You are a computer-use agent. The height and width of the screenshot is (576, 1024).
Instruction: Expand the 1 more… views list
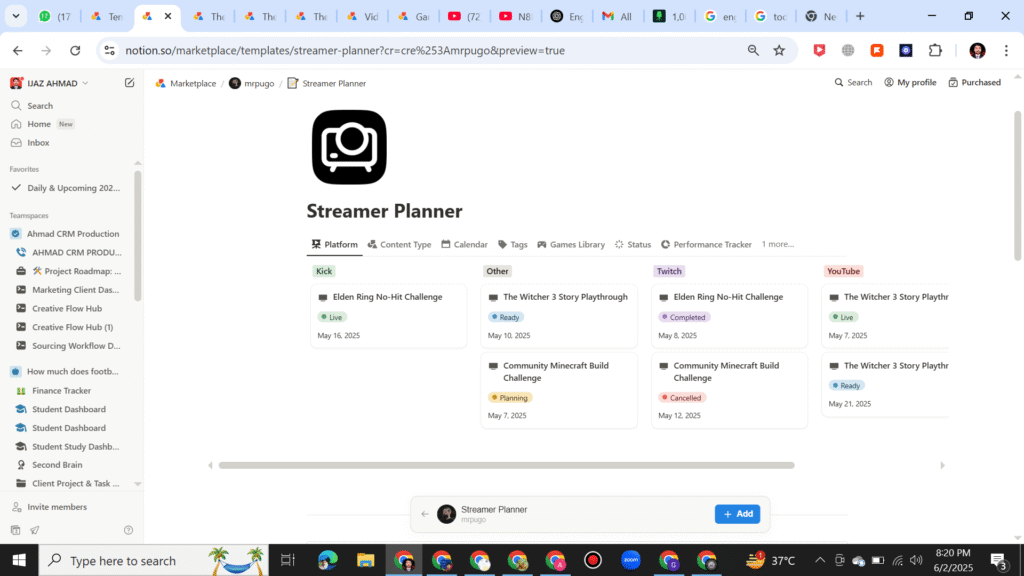click(x=777, y=244)
